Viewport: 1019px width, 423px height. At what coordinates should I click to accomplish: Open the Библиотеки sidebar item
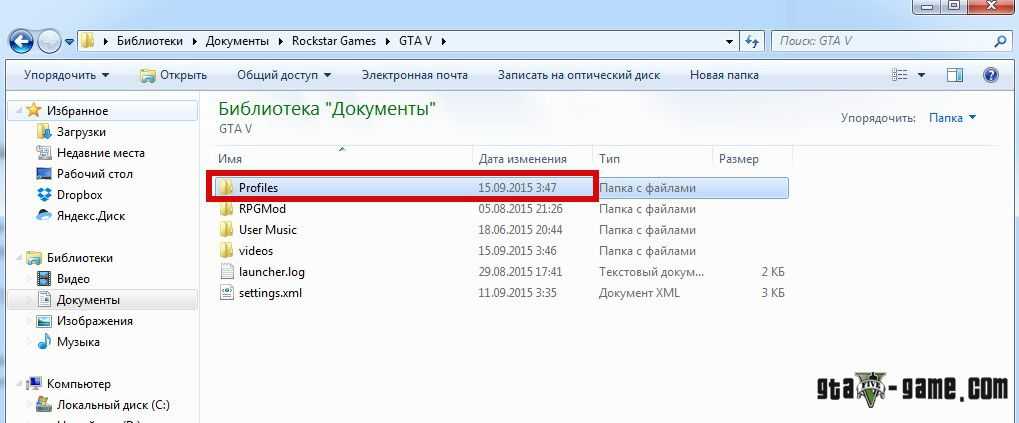pos(79,257)
